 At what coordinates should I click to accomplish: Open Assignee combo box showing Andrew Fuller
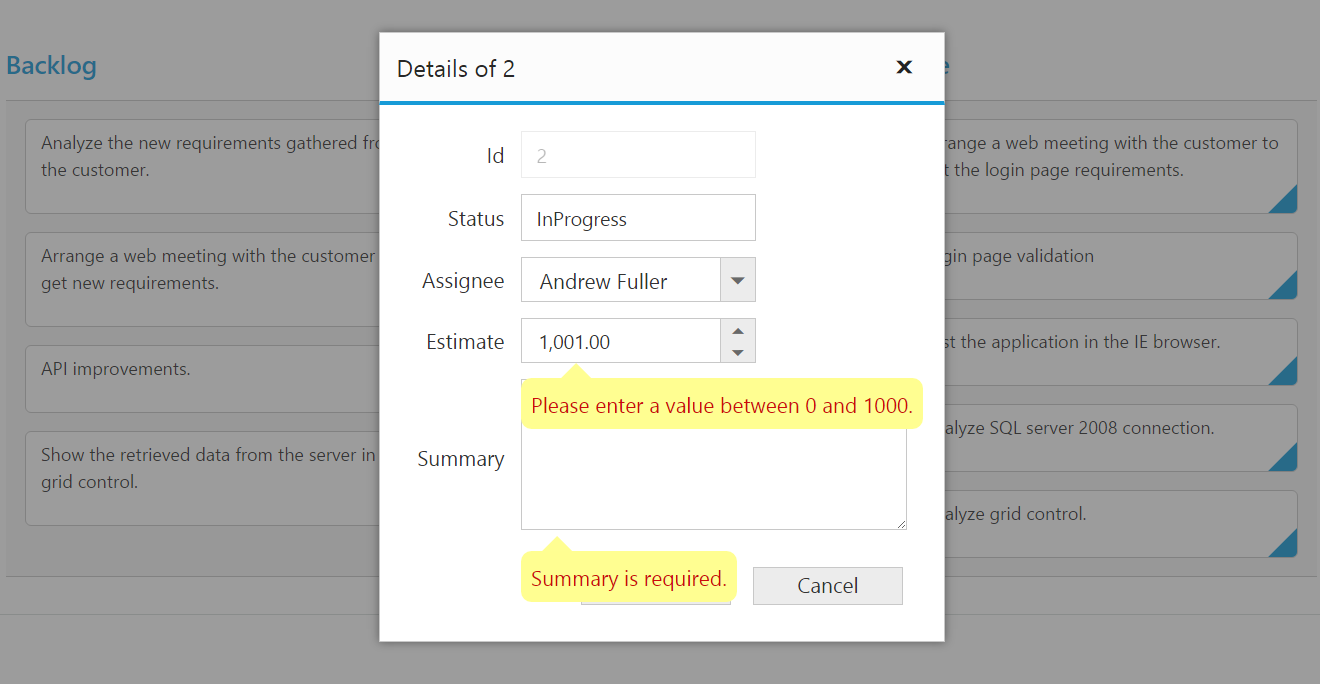(620, 281)
